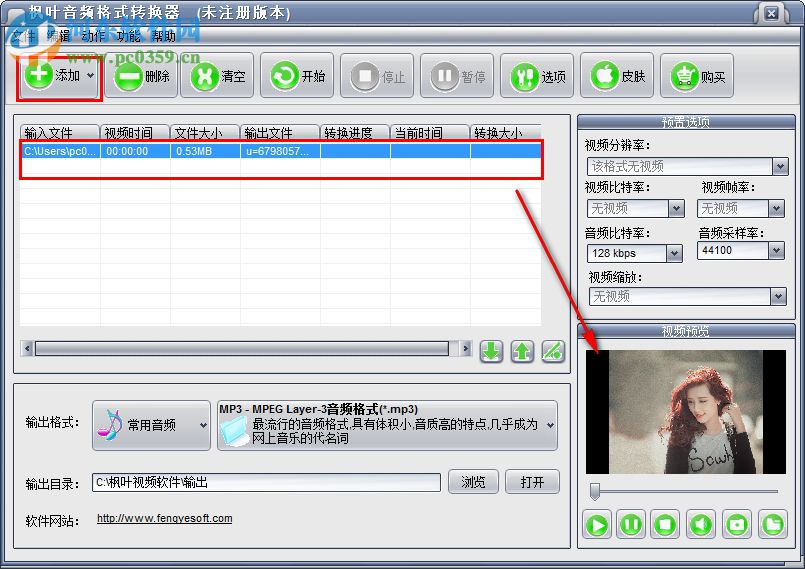
Task: Open the Skin (皮肤) toolbar button
Action: coord(617,75)
